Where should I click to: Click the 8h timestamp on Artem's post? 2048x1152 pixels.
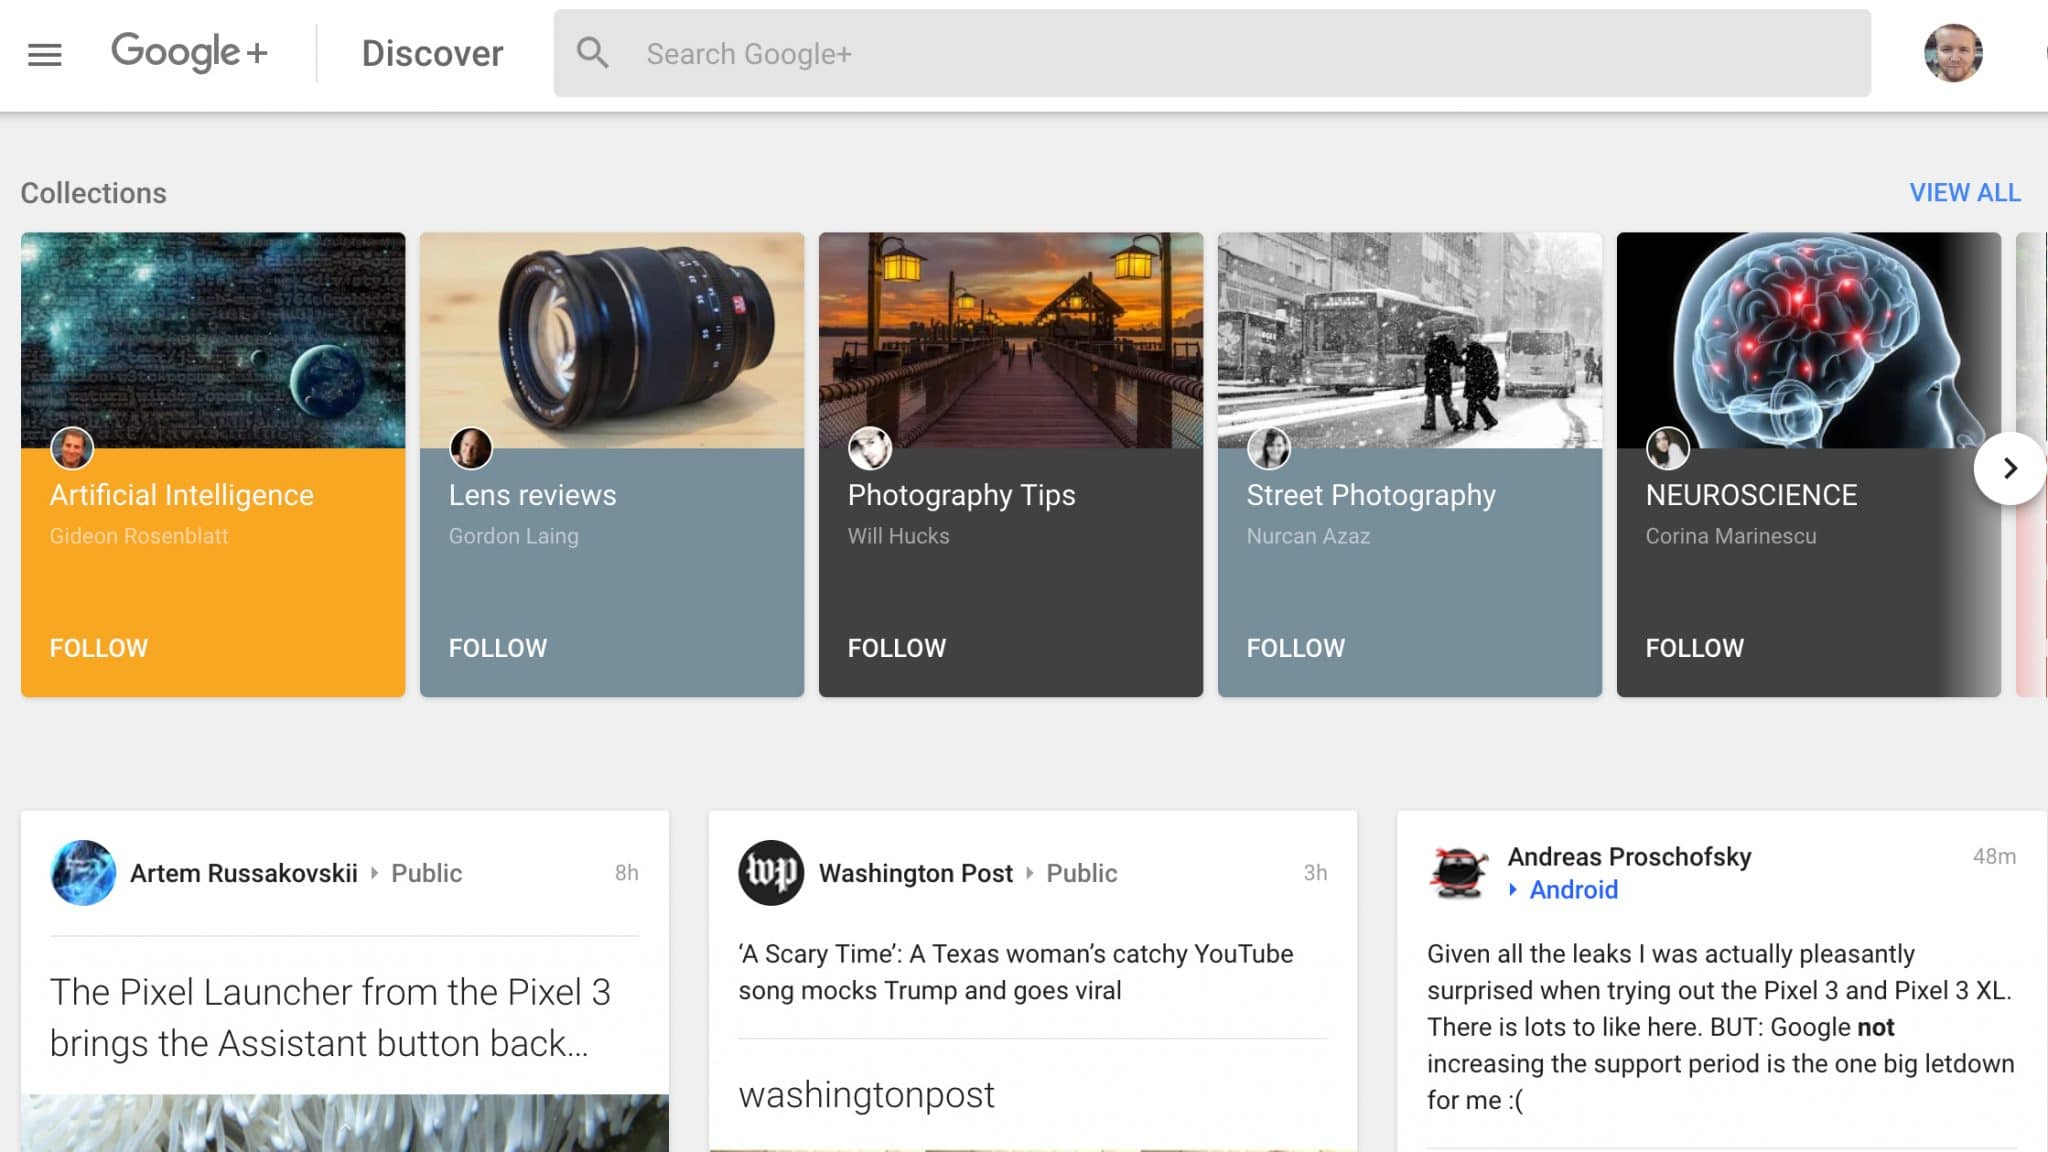click(x=626, y=873)
